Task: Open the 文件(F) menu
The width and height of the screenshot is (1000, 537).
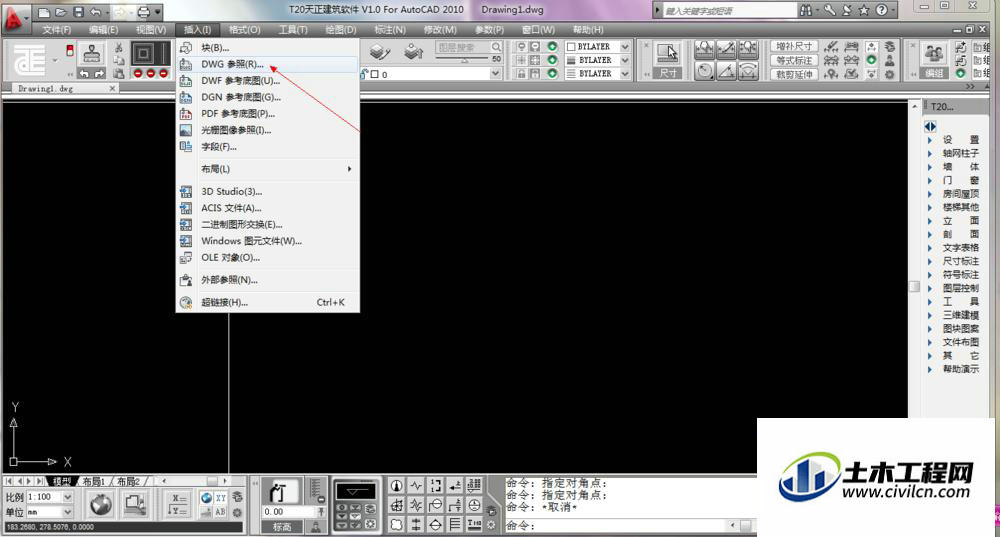Action: pos(57,29)
